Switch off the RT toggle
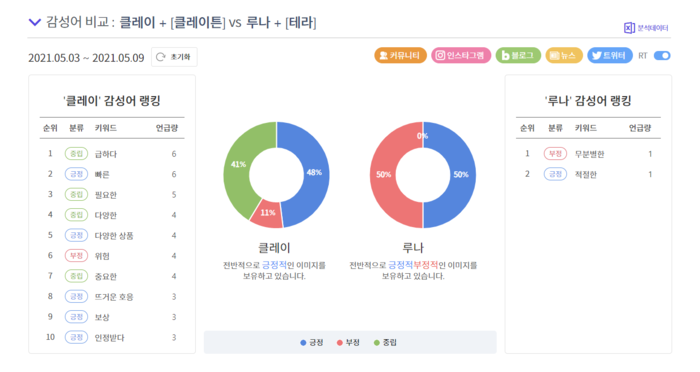Viewport: 700px width, 372px height. (662, 56)
